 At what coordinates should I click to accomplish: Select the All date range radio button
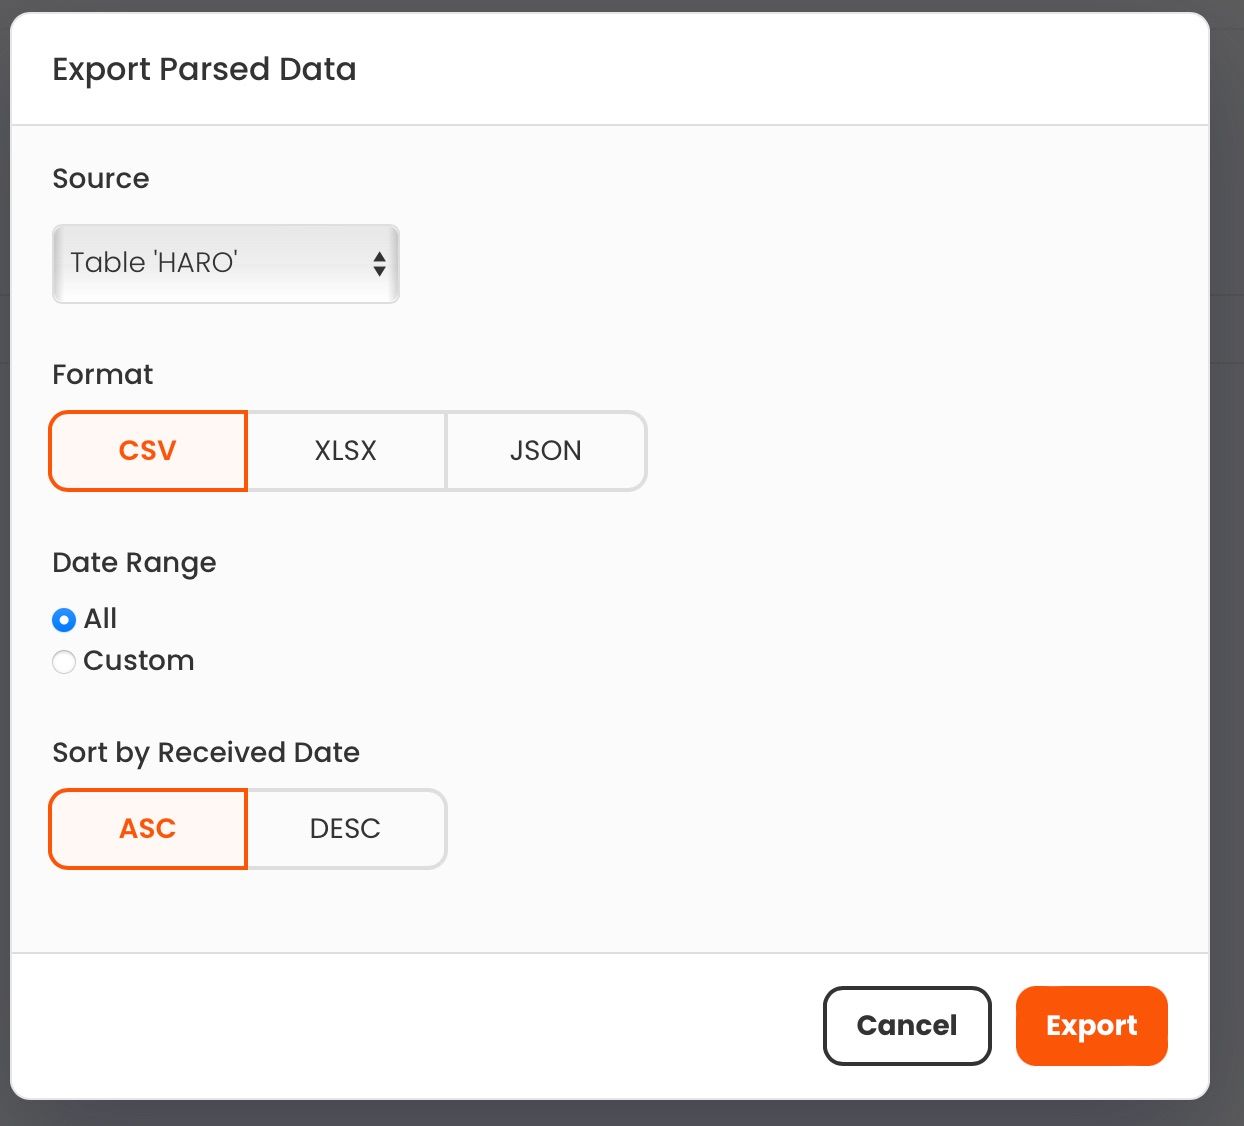pos(64,620)
